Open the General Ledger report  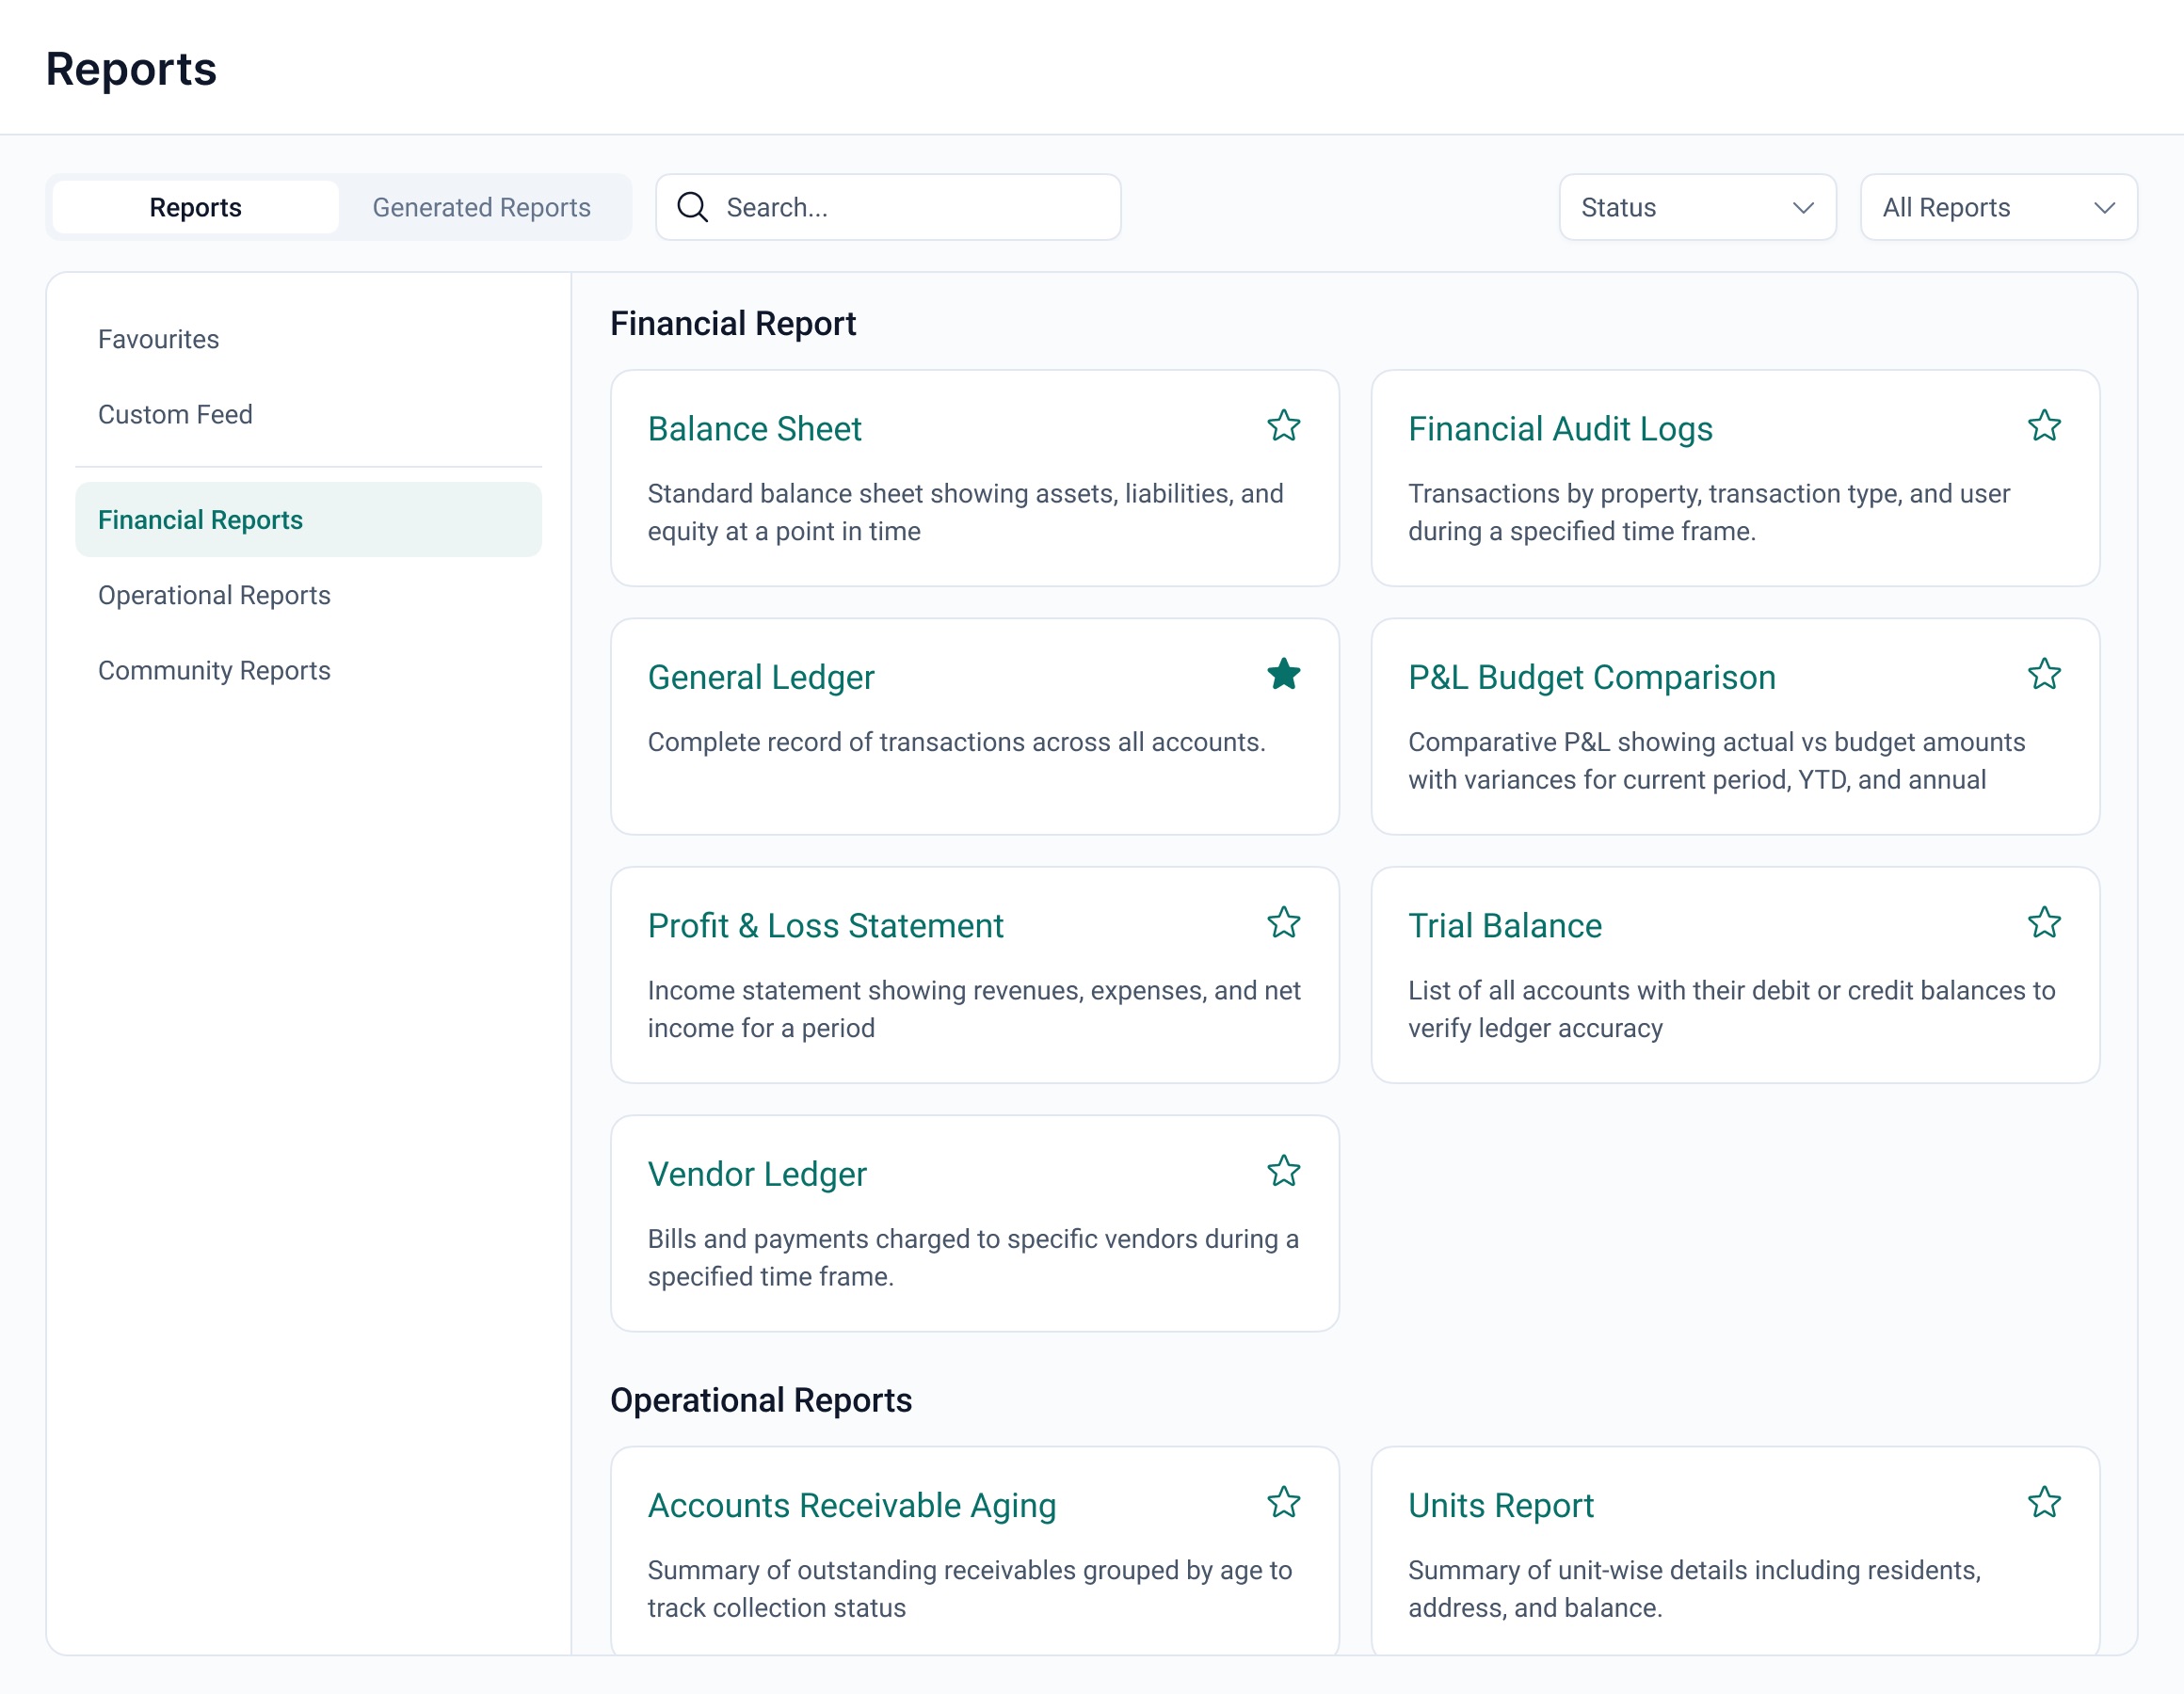(760, 678)
